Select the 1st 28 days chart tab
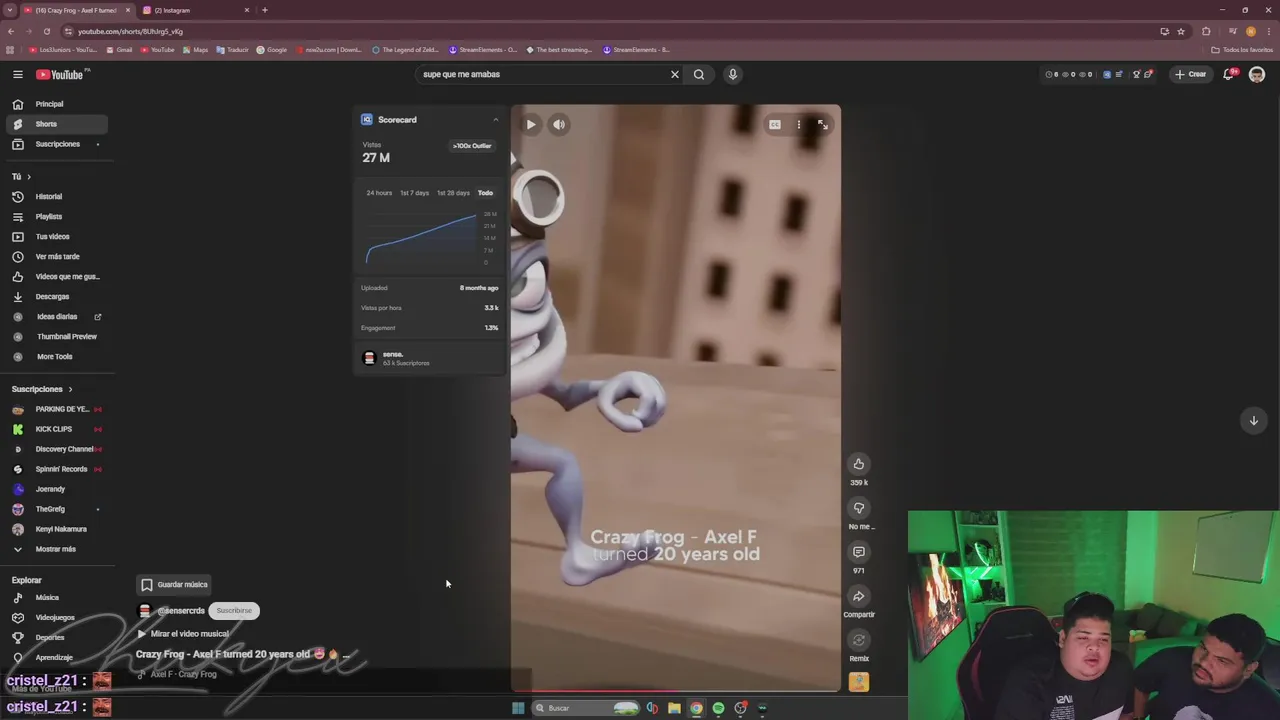1280x720 pixels. [453, 193]
